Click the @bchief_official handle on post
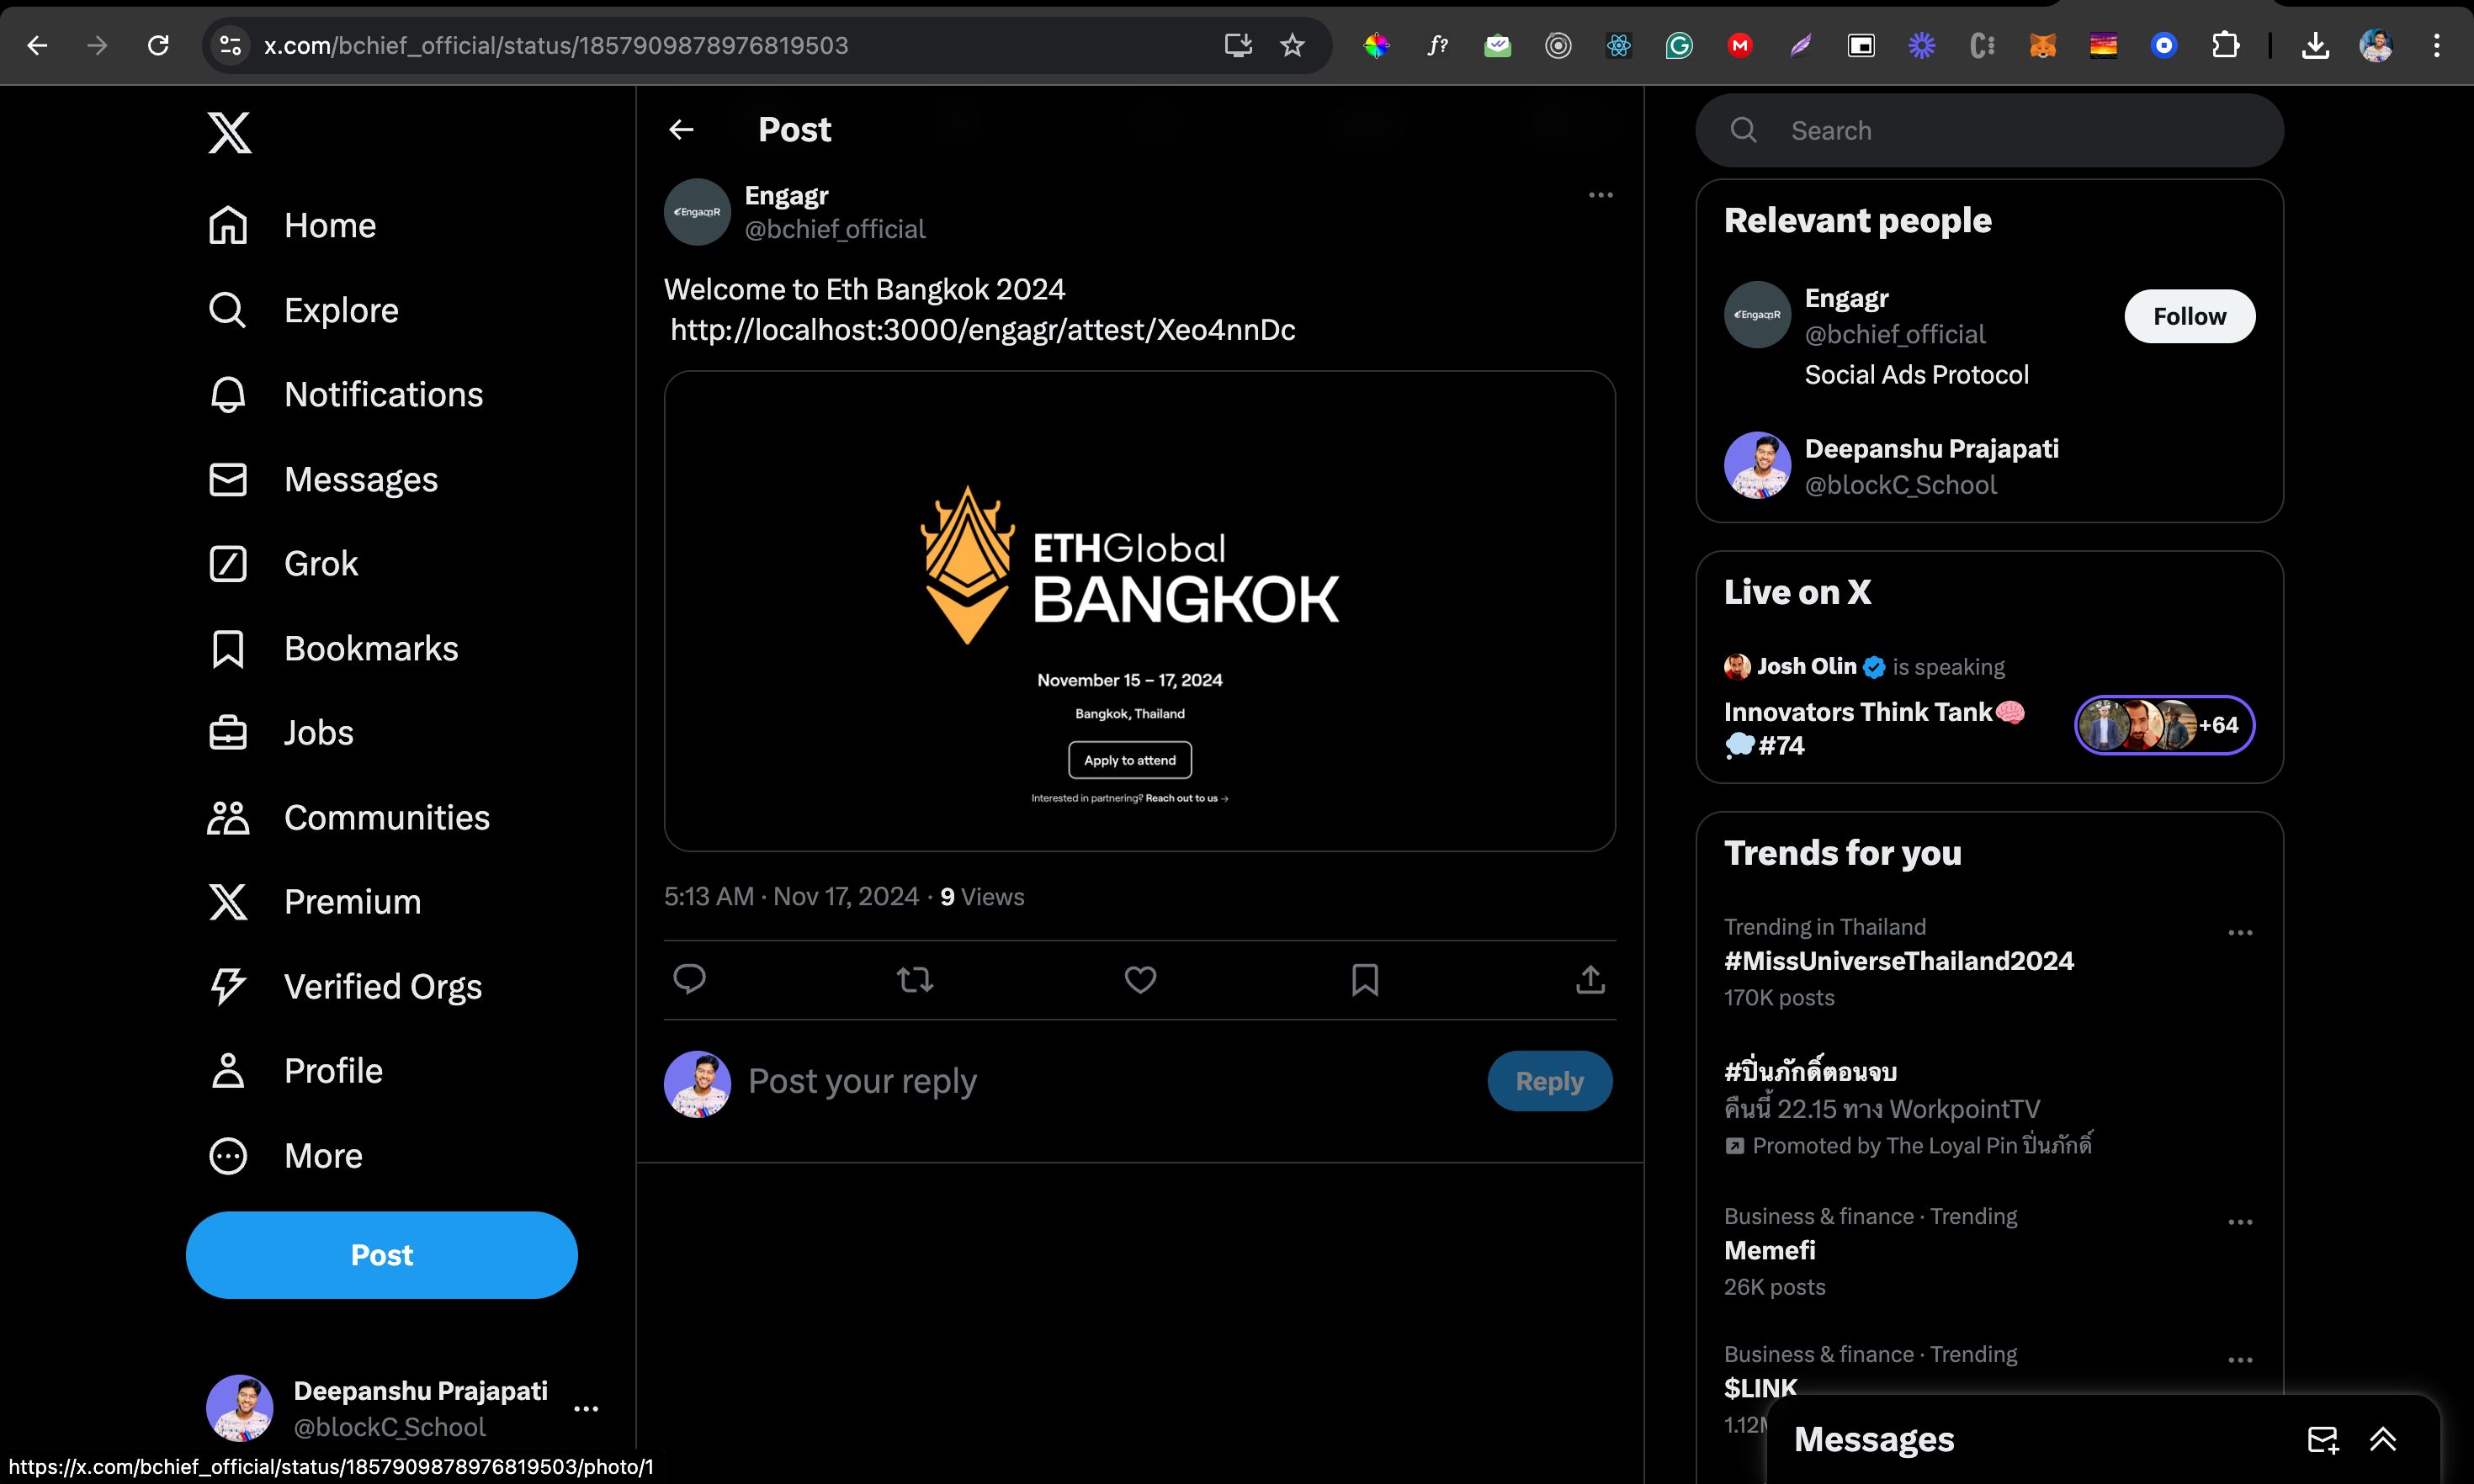2474x1484 pixels. click(835, 230)
